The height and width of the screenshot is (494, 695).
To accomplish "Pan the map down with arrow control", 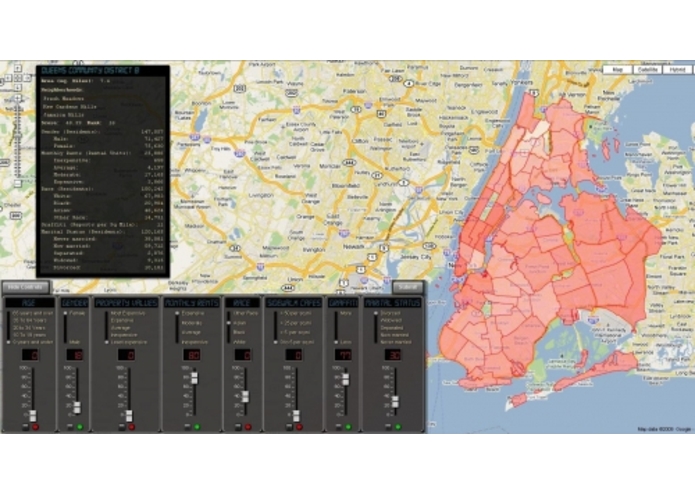I will (18, 87).
